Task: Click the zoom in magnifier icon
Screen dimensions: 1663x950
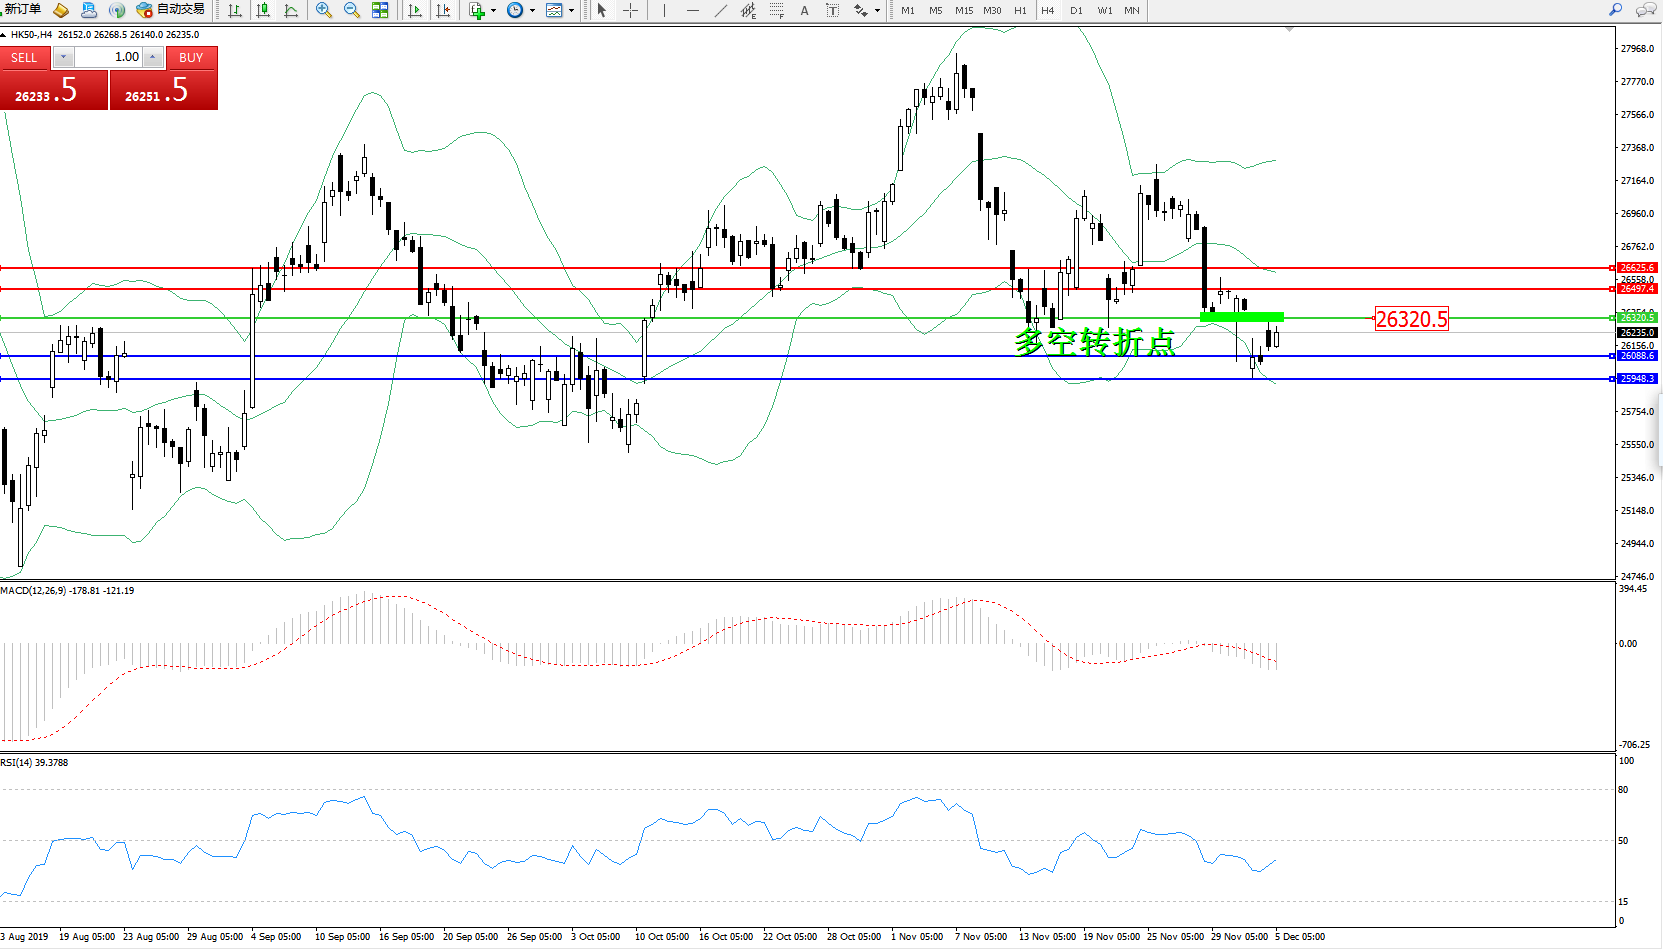Action: point(323,10)
